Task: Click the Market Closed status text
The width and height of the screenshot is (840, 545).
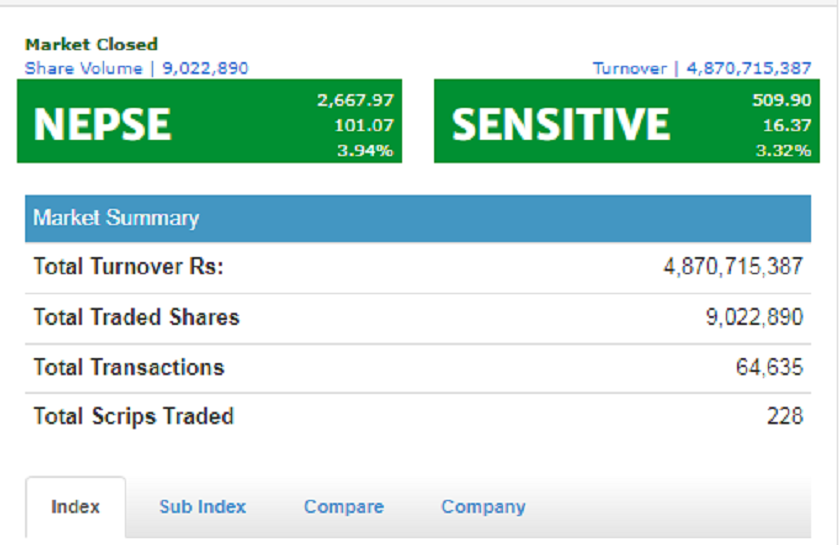Action: coord(91,44)
